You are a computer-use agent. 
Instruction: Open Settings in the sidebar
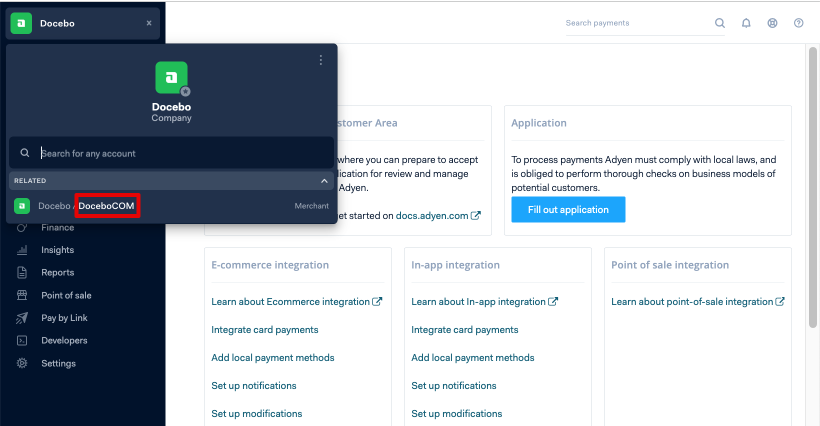[59, 363]
